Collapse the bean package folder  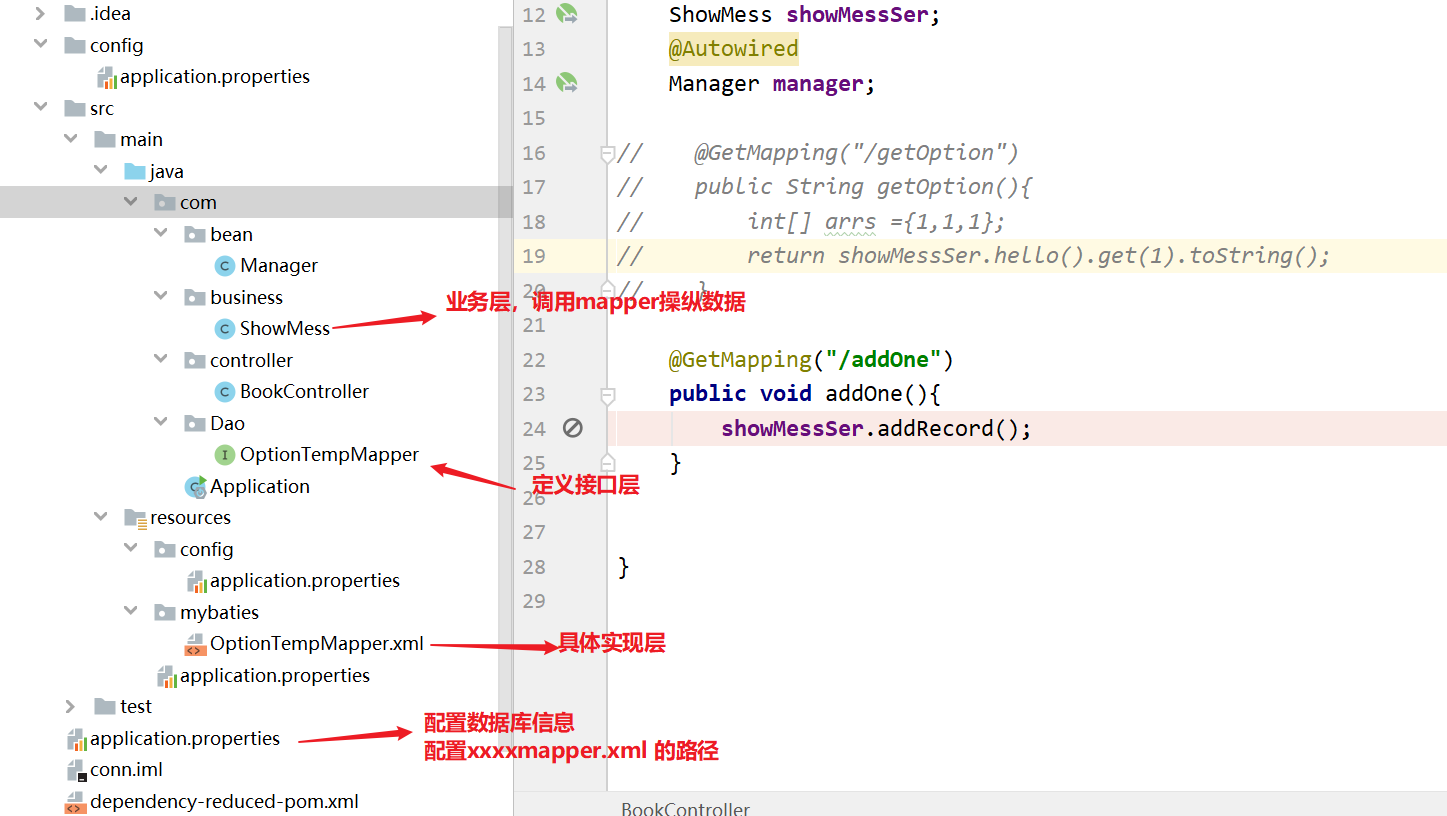(161, 233)
